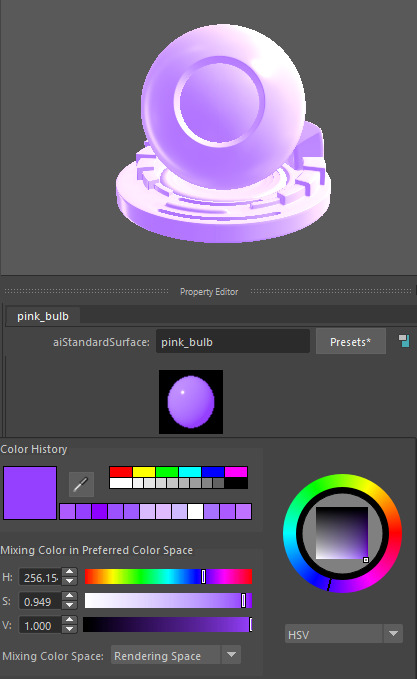Increase saturation with the S up arrow

pos(70,597)
